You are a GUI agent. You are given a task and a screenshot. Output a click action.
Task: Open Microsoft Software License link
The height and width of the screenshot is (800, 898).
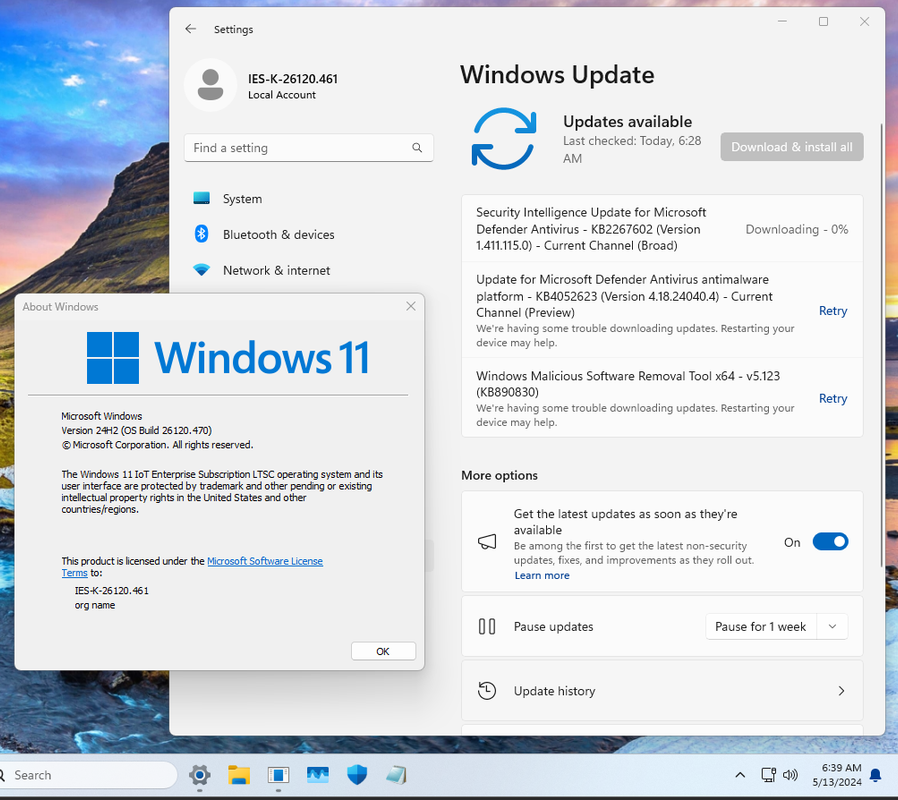tap(265, 561)
